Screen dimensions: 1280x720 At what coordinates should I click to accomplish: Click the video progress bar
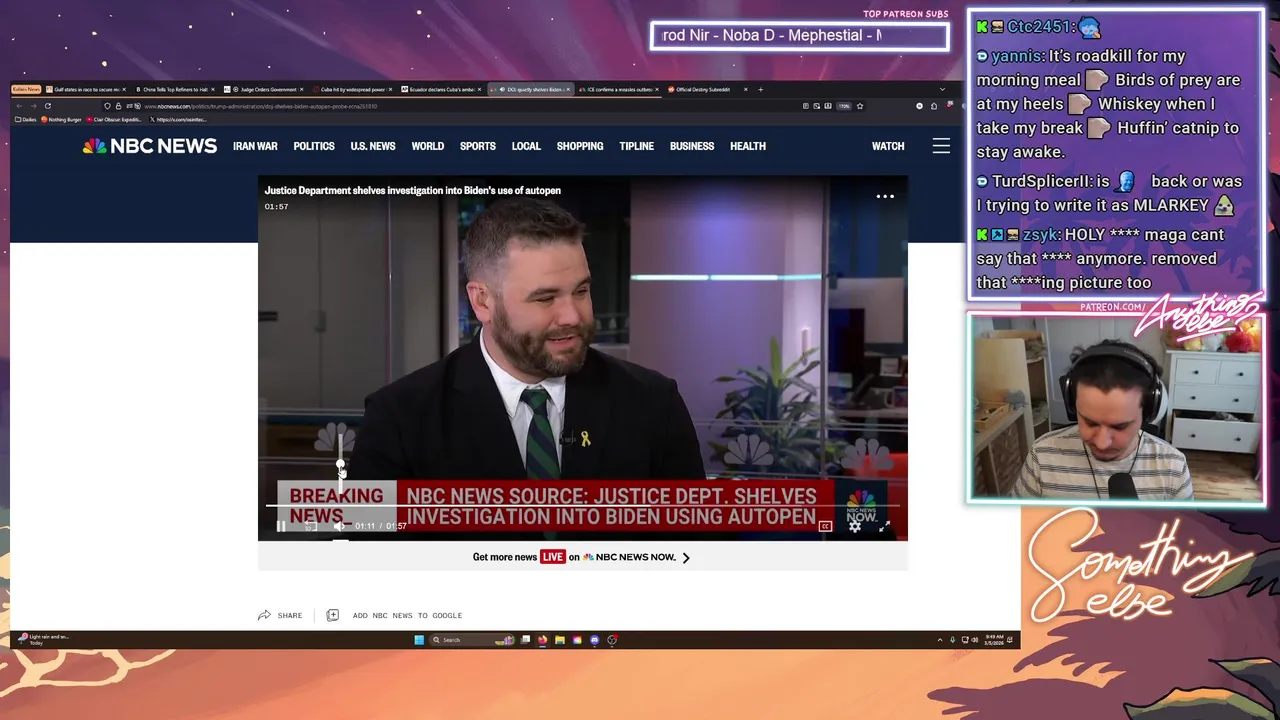coord(583,507)
